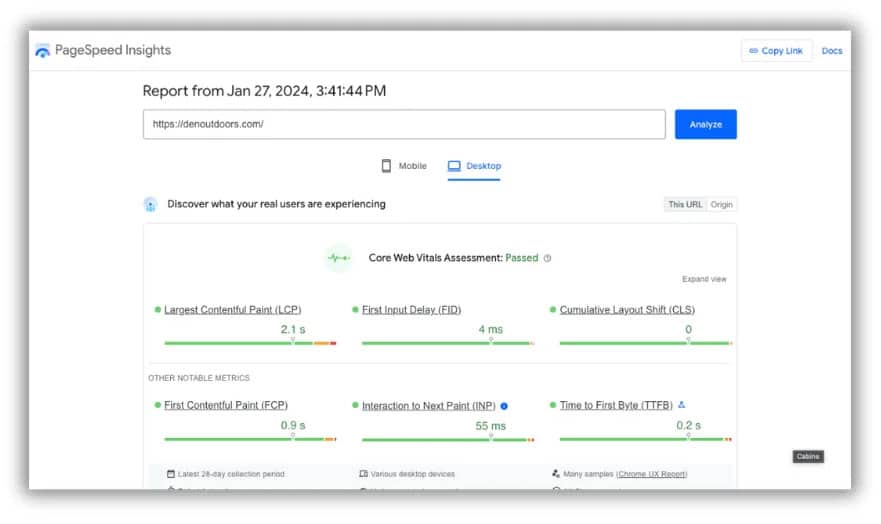Click Expand view
Screen dimensions: 881x524
point(704,279)
